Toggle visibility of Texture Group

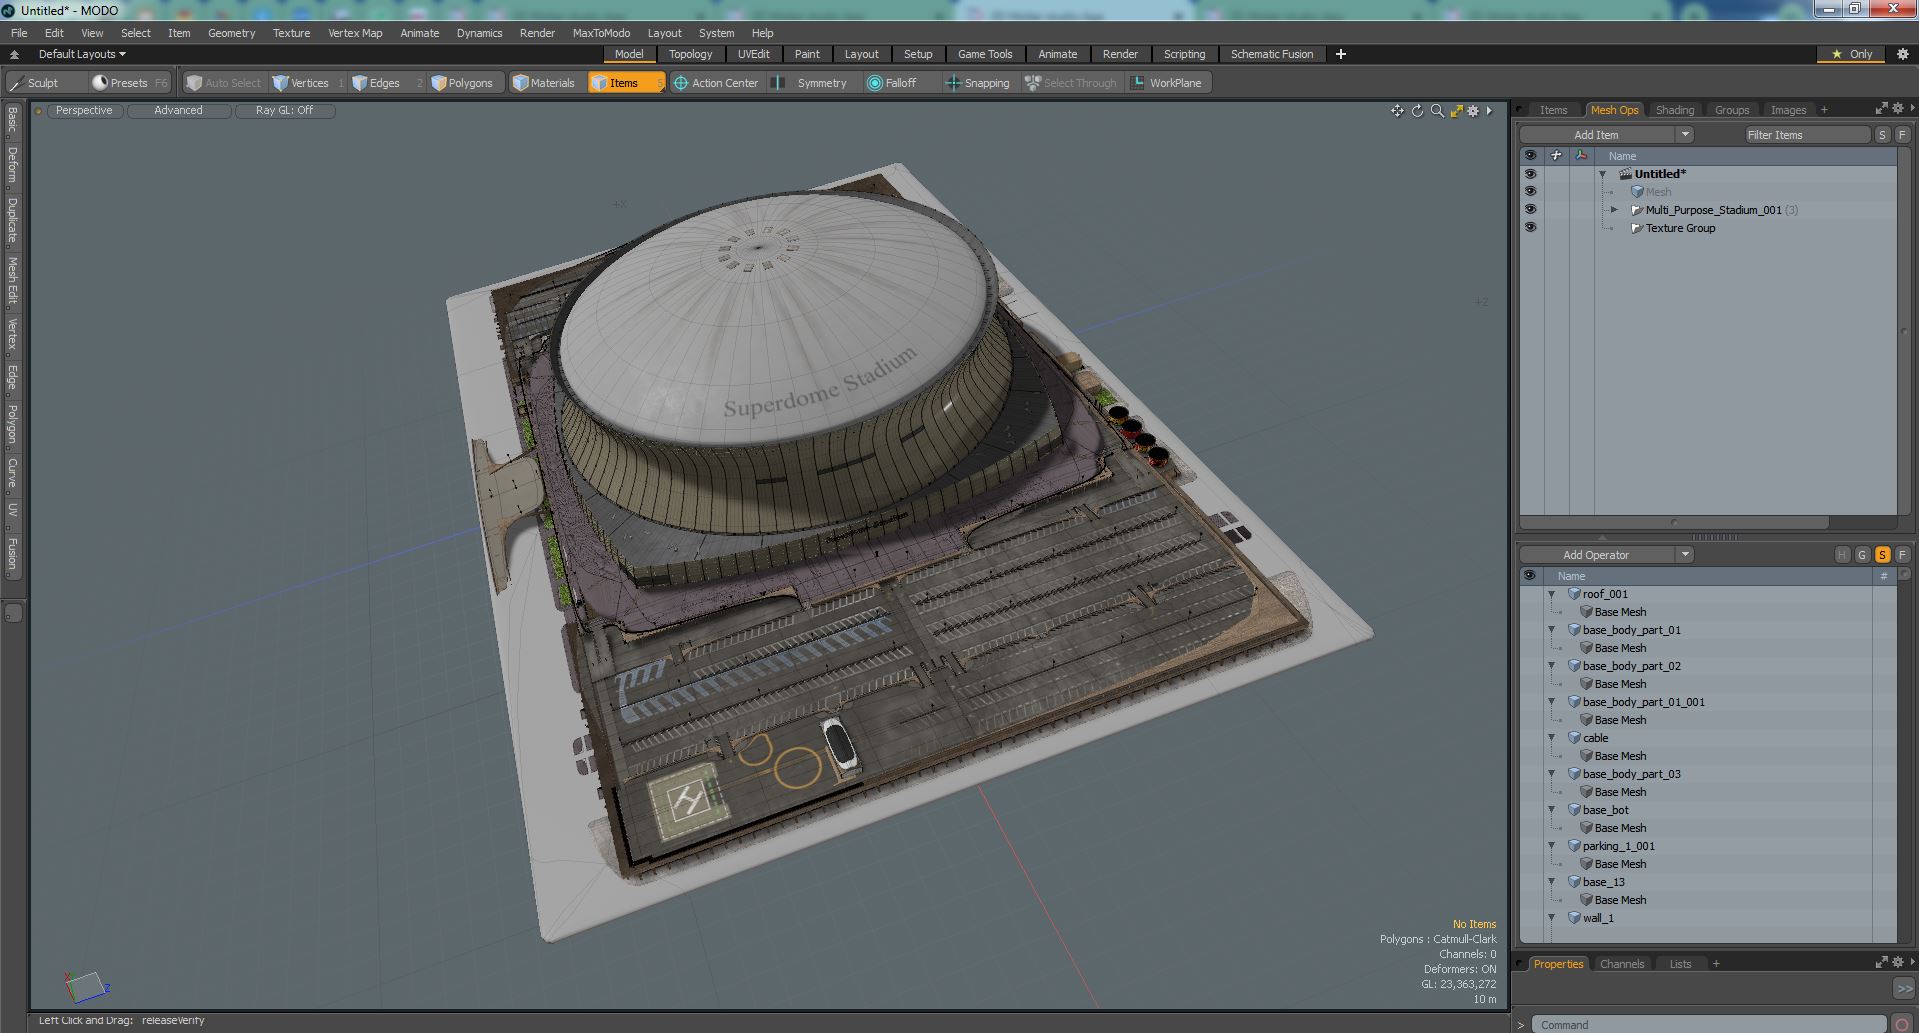[x=1530, y=228]
